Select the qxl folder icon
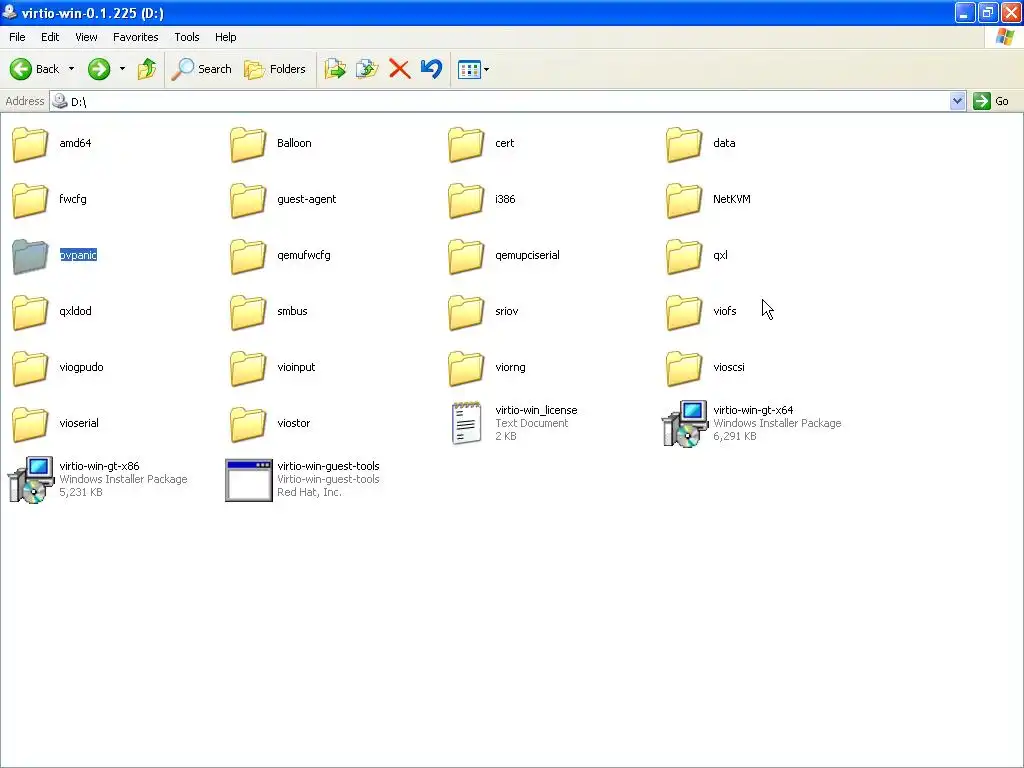This screenshot has width=1024, height=768. (x=684, y=256)
